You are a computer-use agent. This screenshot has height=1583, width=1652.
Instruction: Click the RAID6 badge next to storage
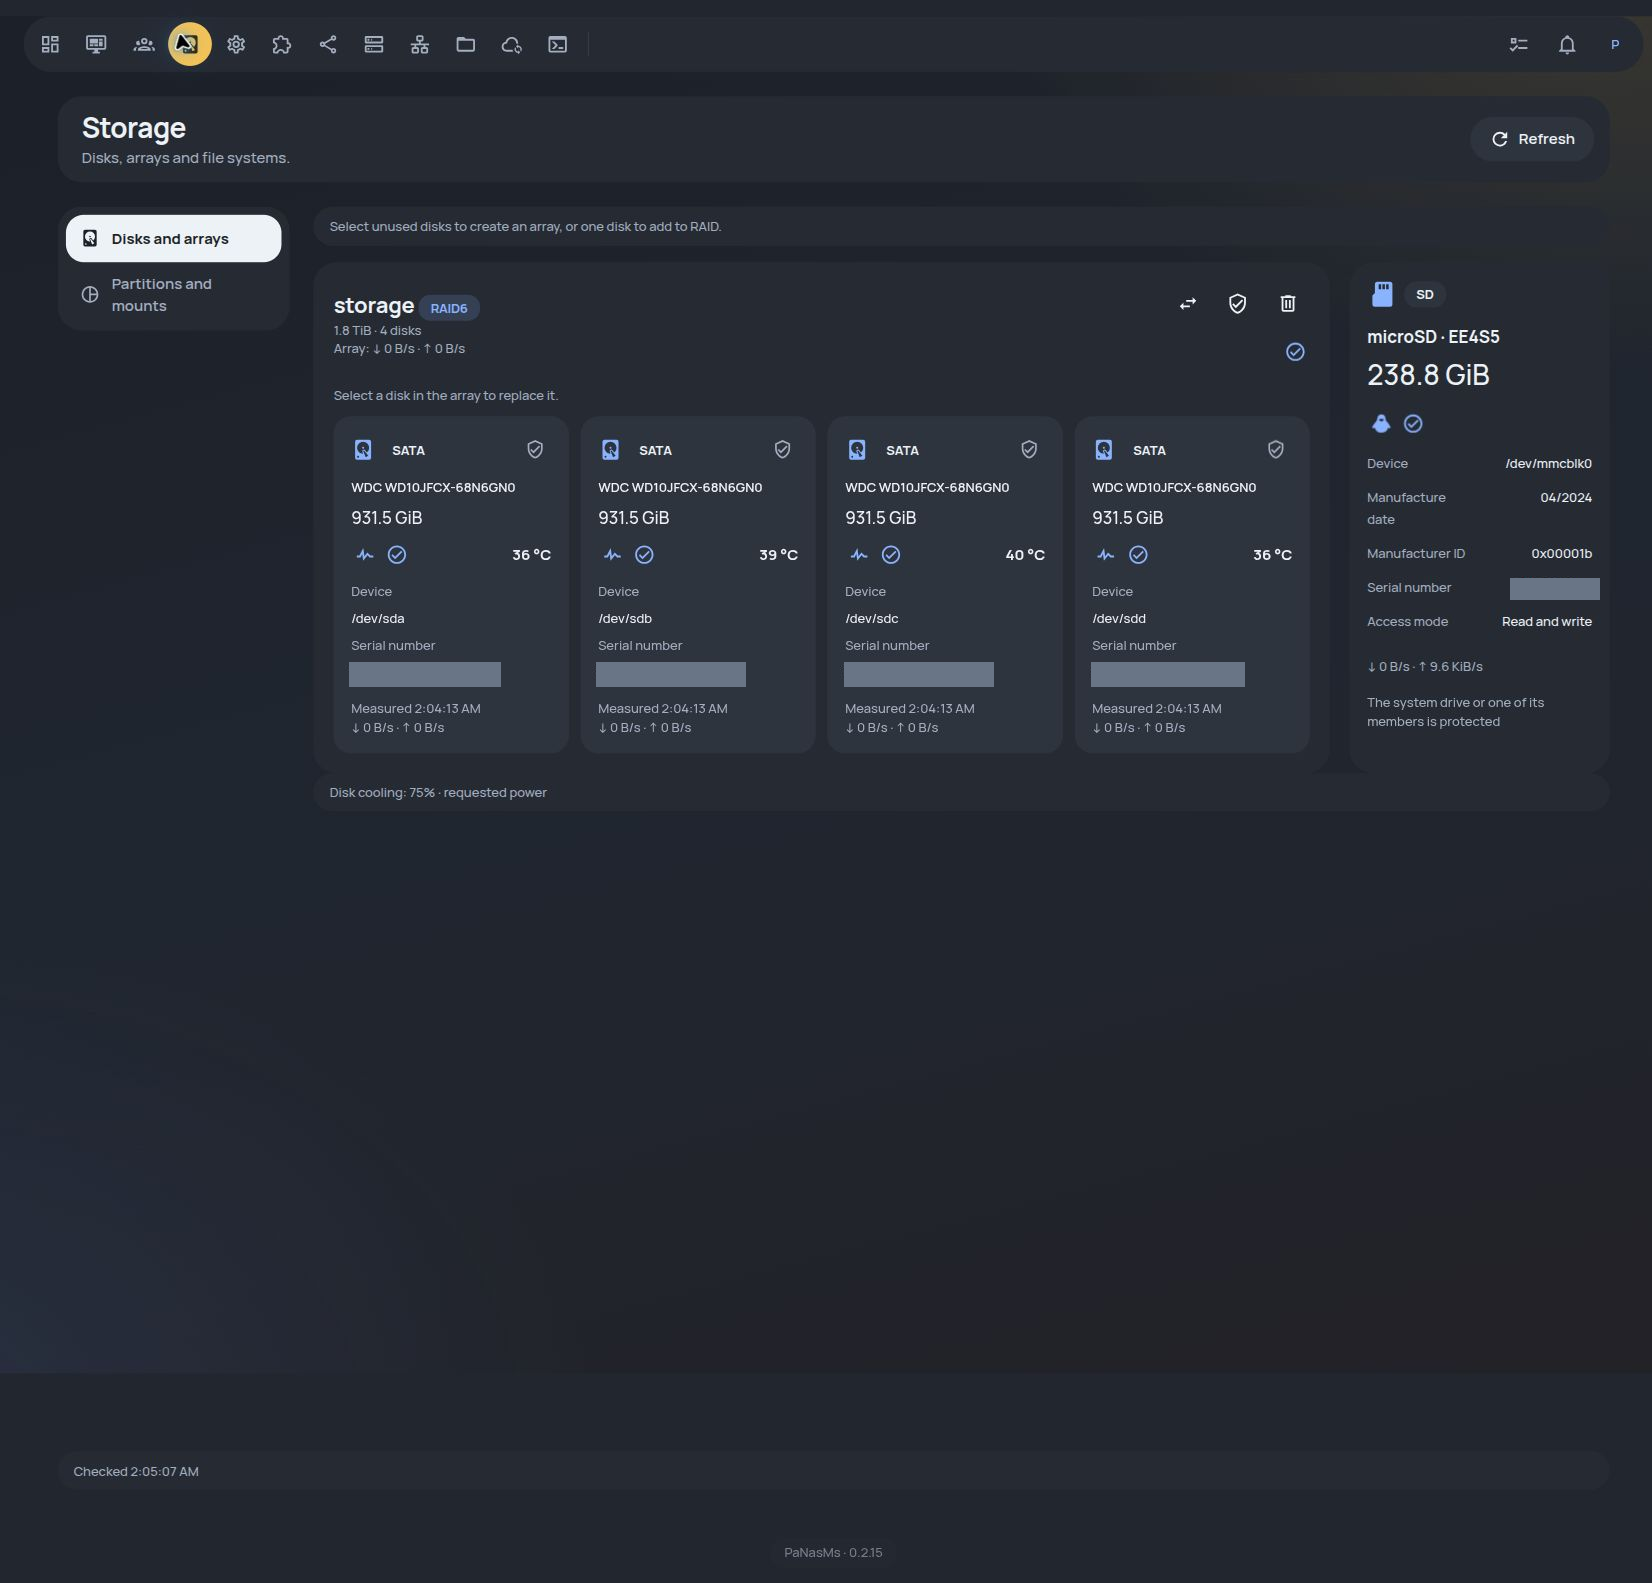click(449, 308)
